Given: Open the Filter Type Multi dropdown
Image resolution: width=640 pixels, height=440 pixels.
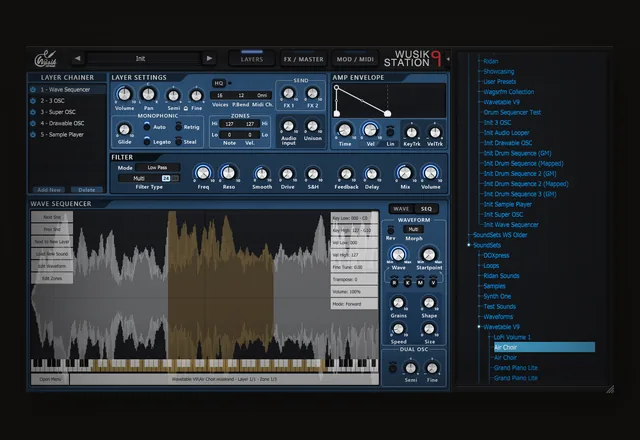Looking at the screenshot, I should pos(139,178).
